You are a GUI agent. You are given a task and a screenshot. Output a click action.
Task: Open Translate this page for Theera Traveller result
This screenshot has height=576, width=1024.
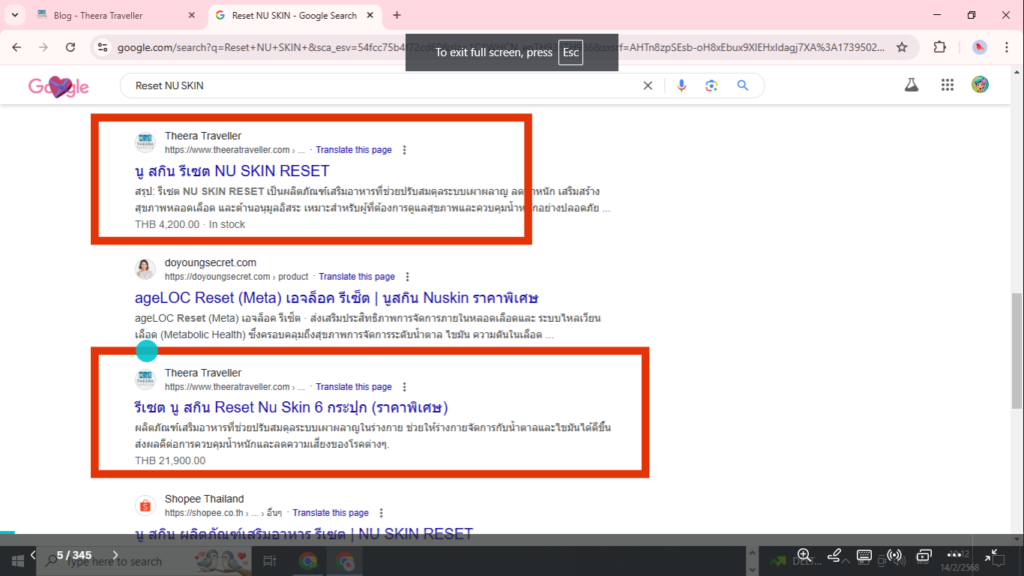coord(354,149)
